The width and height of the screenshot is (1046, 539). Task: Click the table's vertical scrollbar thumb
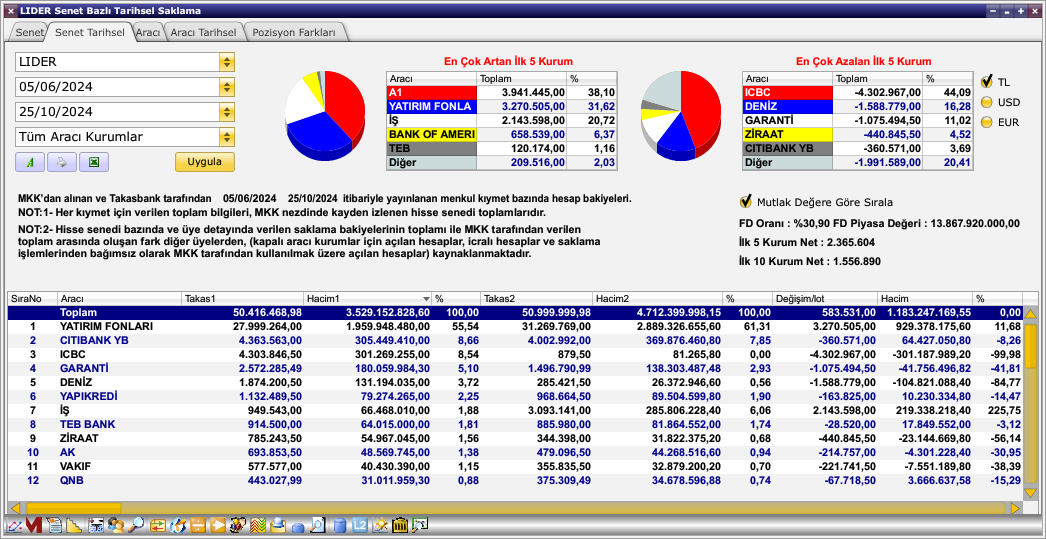[1030, 347]
